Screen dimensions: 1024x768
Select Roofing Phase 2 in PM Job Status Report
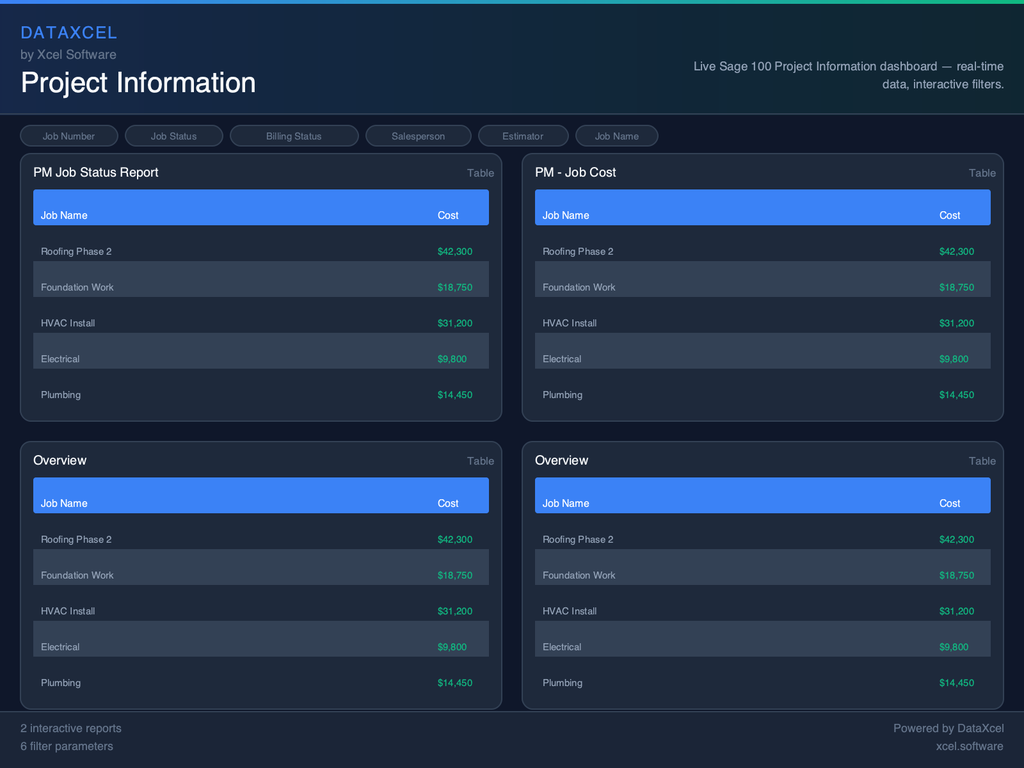[x=76, y=251]
